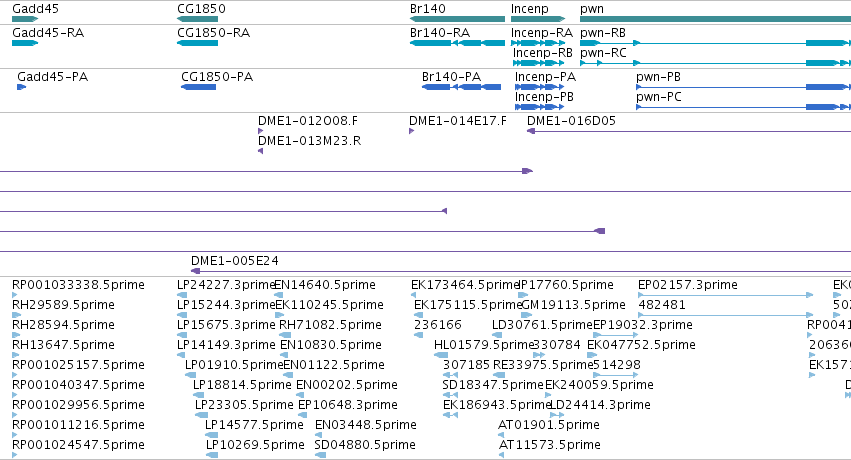Select EST EK110245.5prime
The width and height of the screenshot is (851, 460).
[280, 315]
